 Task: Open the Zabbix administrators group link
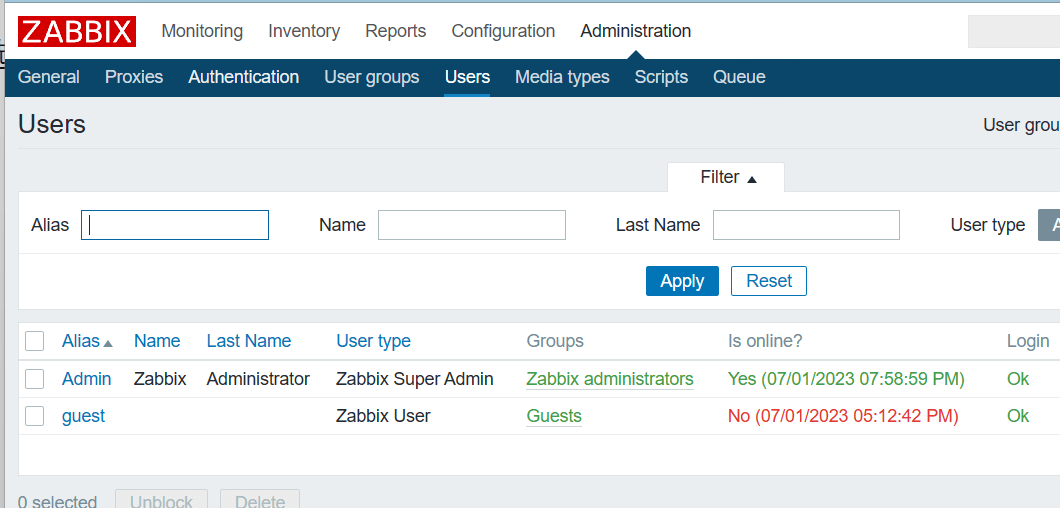click(610, 379)
